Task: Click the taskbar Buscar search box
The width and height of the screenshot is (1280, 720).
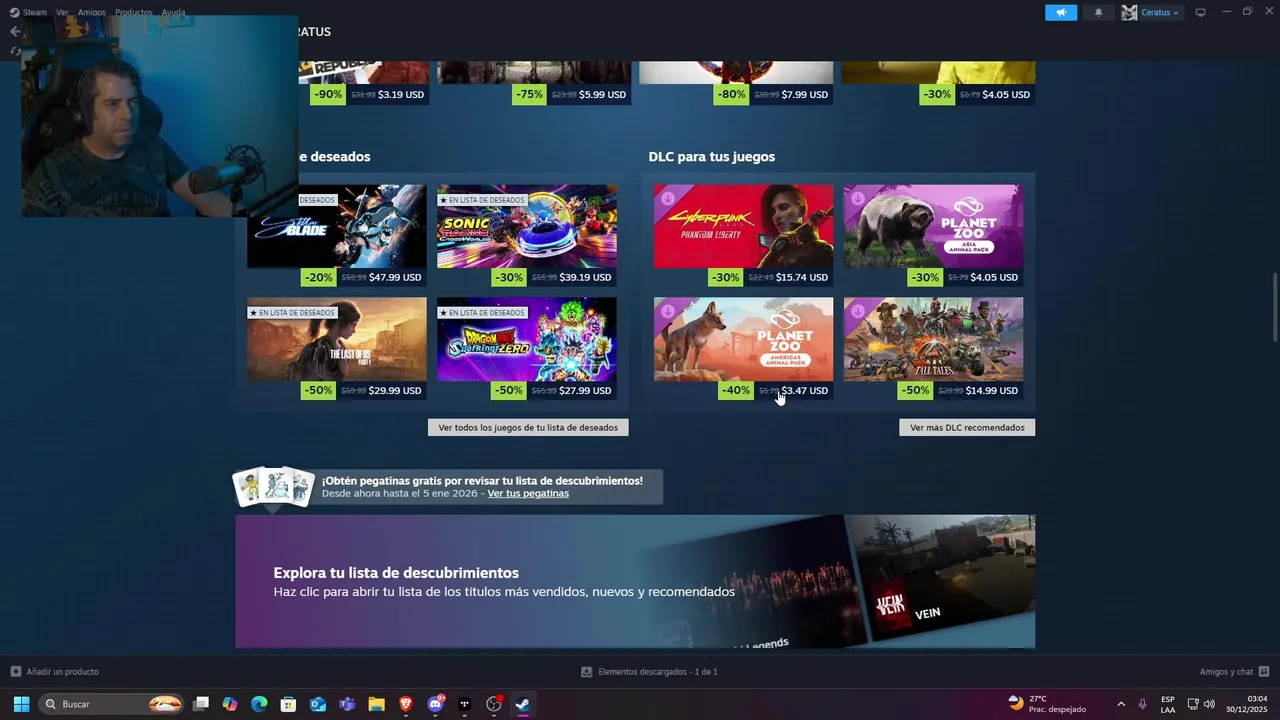Action: coord(112,704)
